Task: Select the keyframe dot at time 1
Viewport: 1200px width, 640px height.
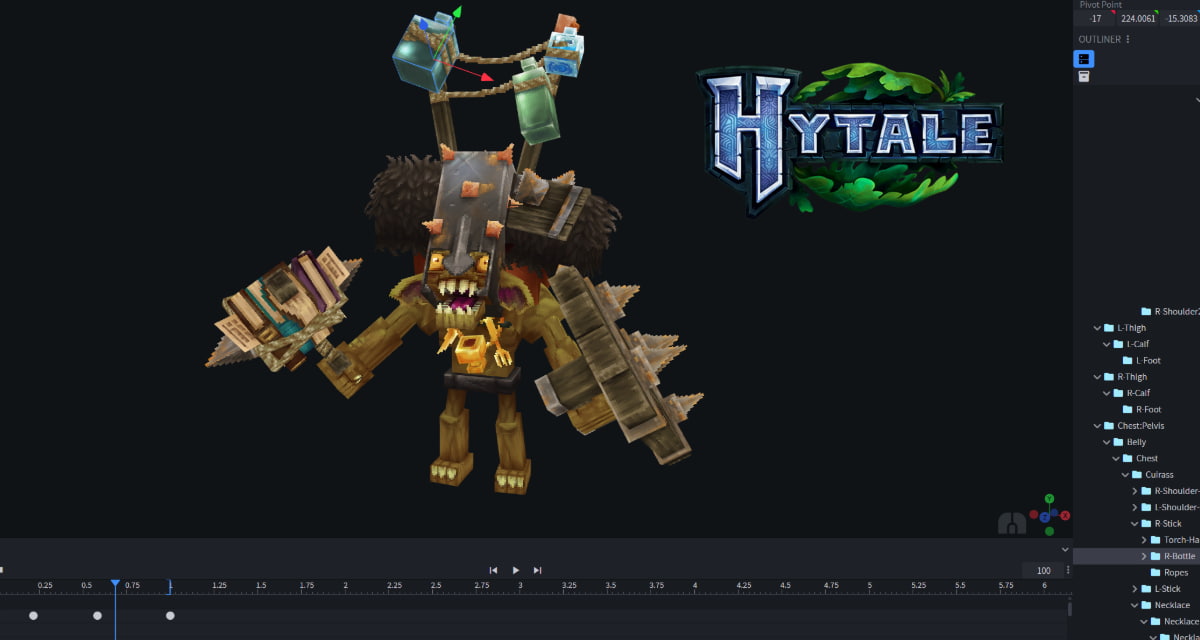Action: point(170,616)
